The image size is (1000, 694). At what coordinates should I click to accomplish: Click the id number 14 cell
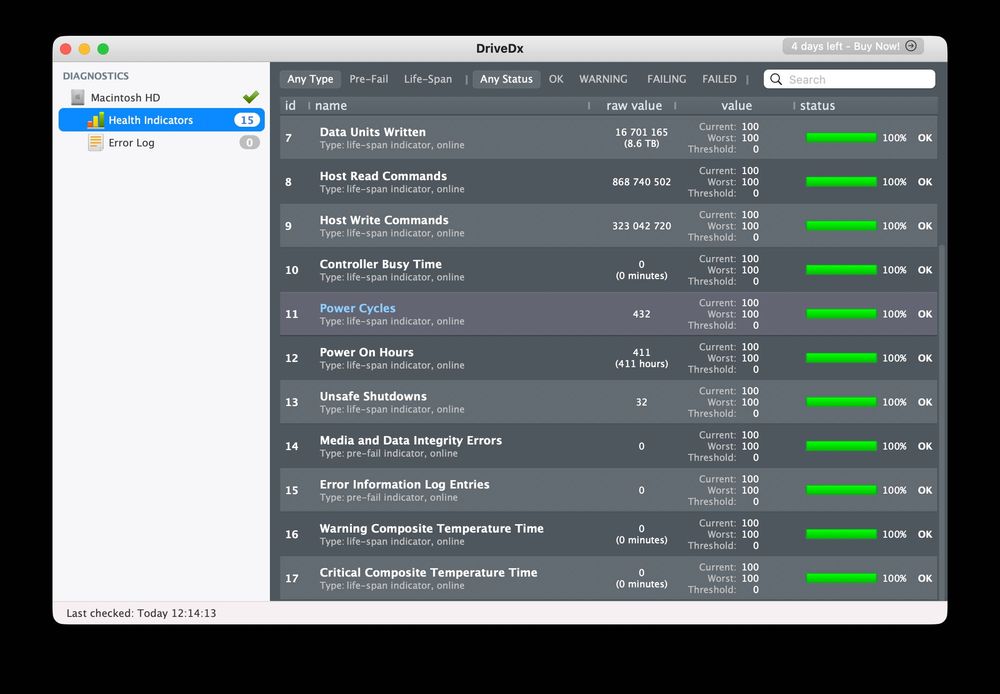[291, 446]
